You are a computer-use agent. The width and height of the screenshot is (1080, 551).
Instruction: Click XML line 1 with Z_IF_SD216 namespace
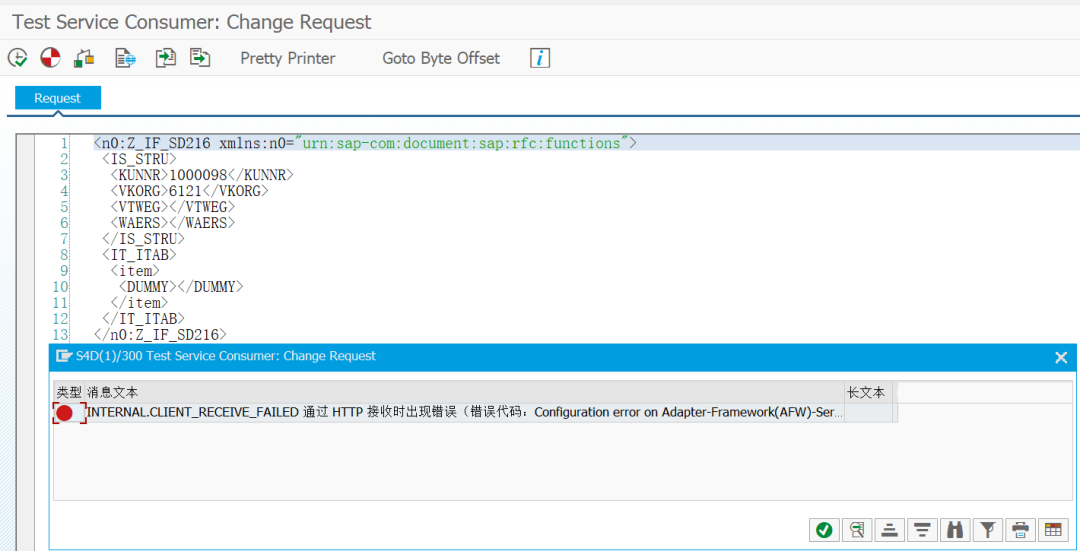pyautogui.click(x=365, y=143)
